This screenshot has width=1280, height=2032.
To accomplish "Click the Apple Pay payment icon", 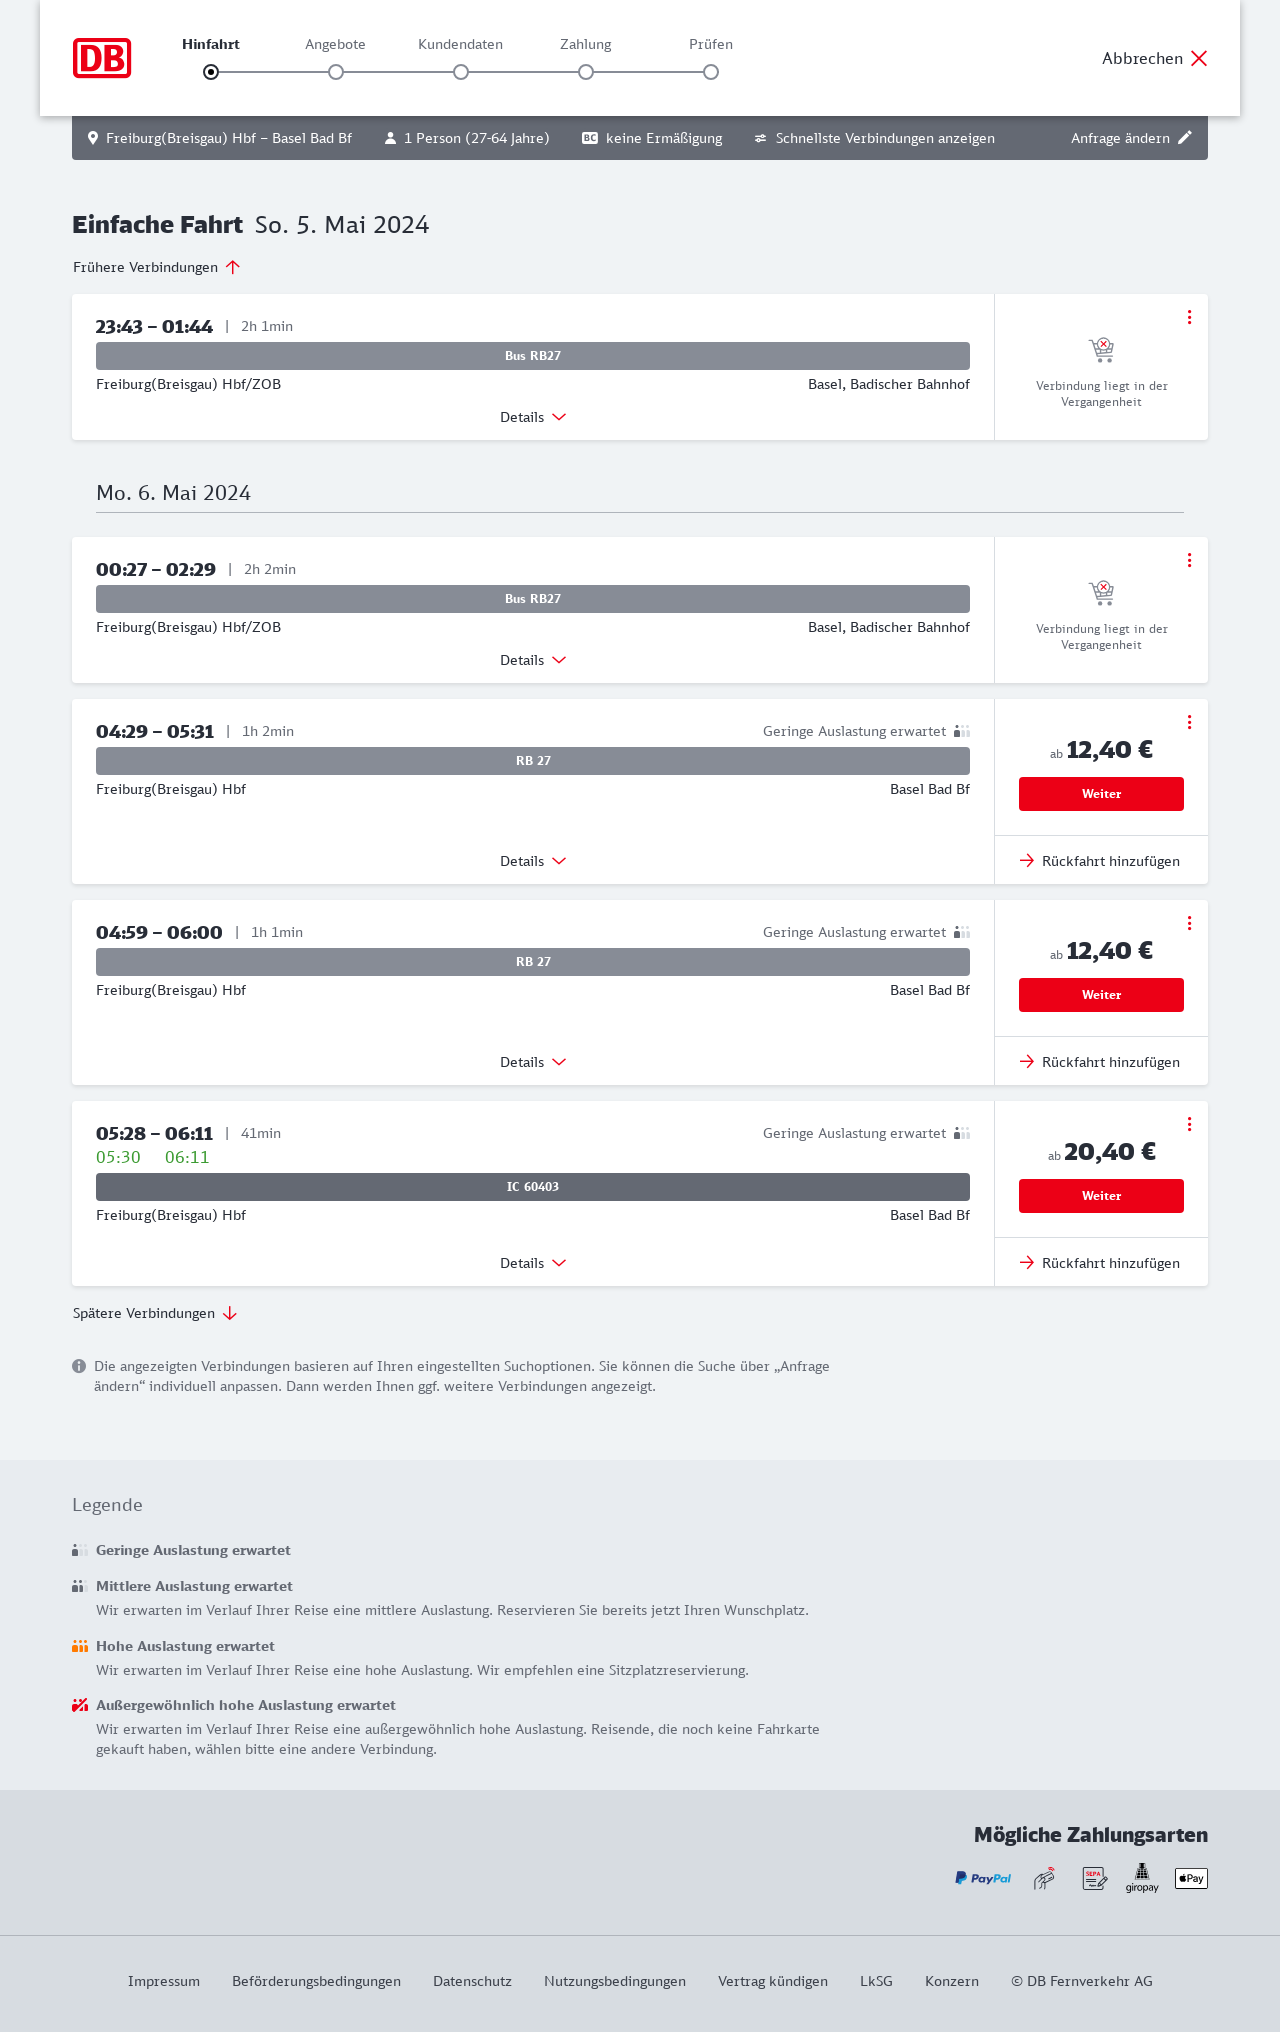I will 1191,1878.
